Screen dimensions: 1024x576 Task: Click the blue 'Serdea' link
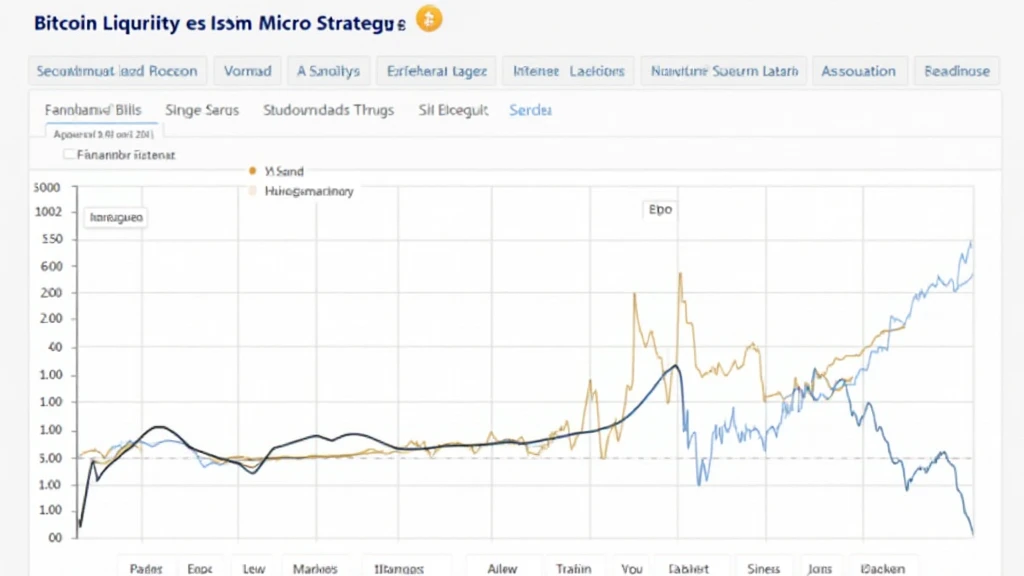click(530, 110)
